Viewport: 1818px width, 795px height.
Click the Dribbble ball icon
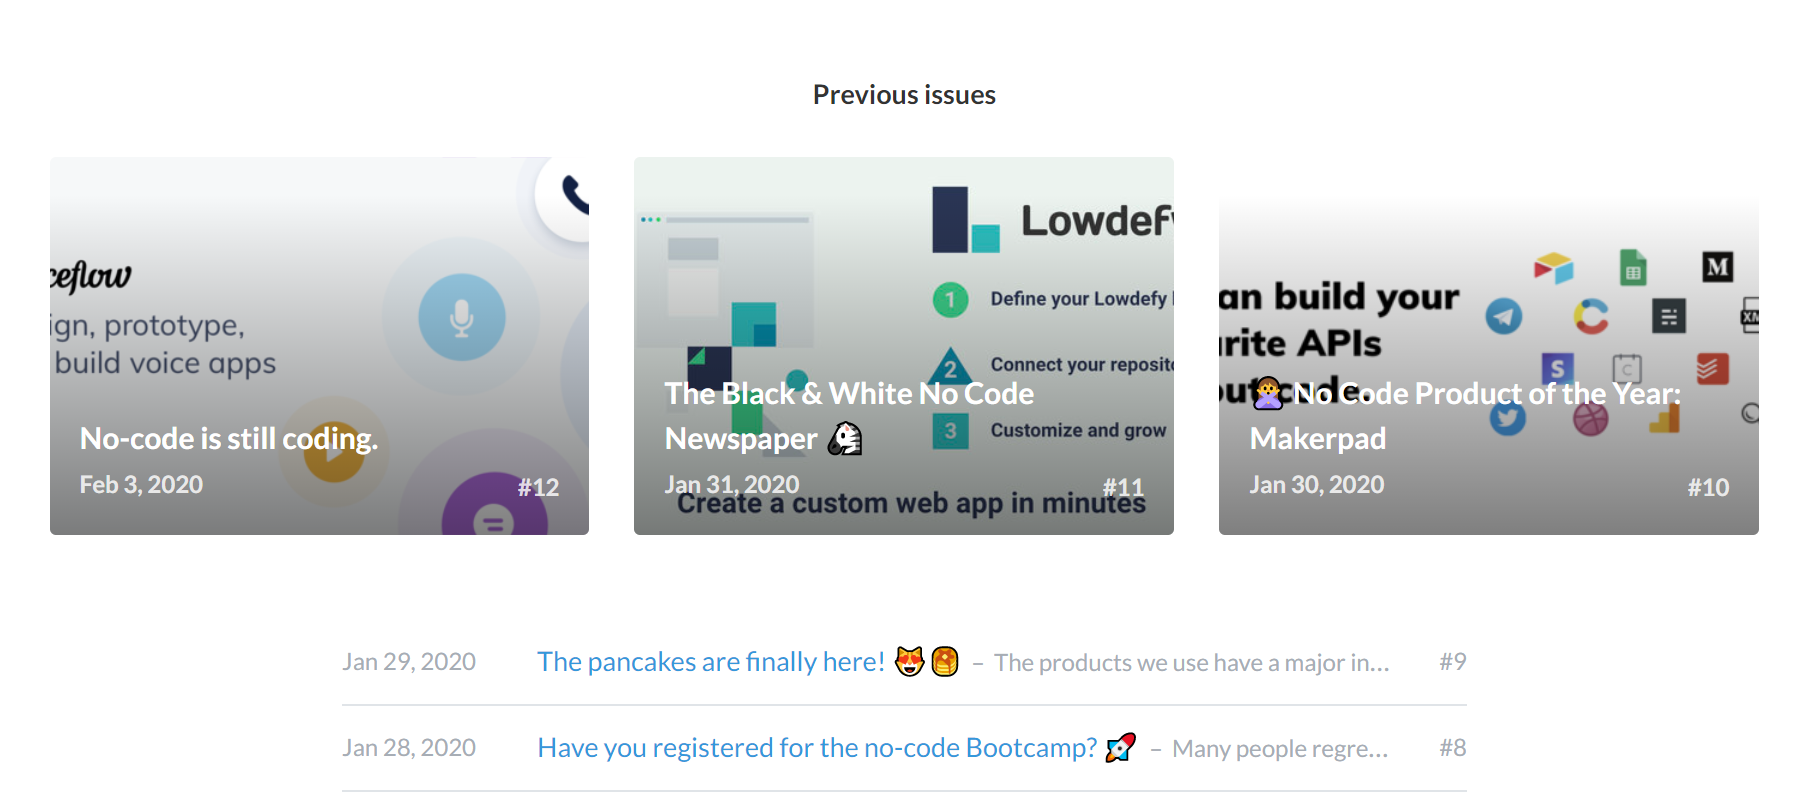(1591, 421)
